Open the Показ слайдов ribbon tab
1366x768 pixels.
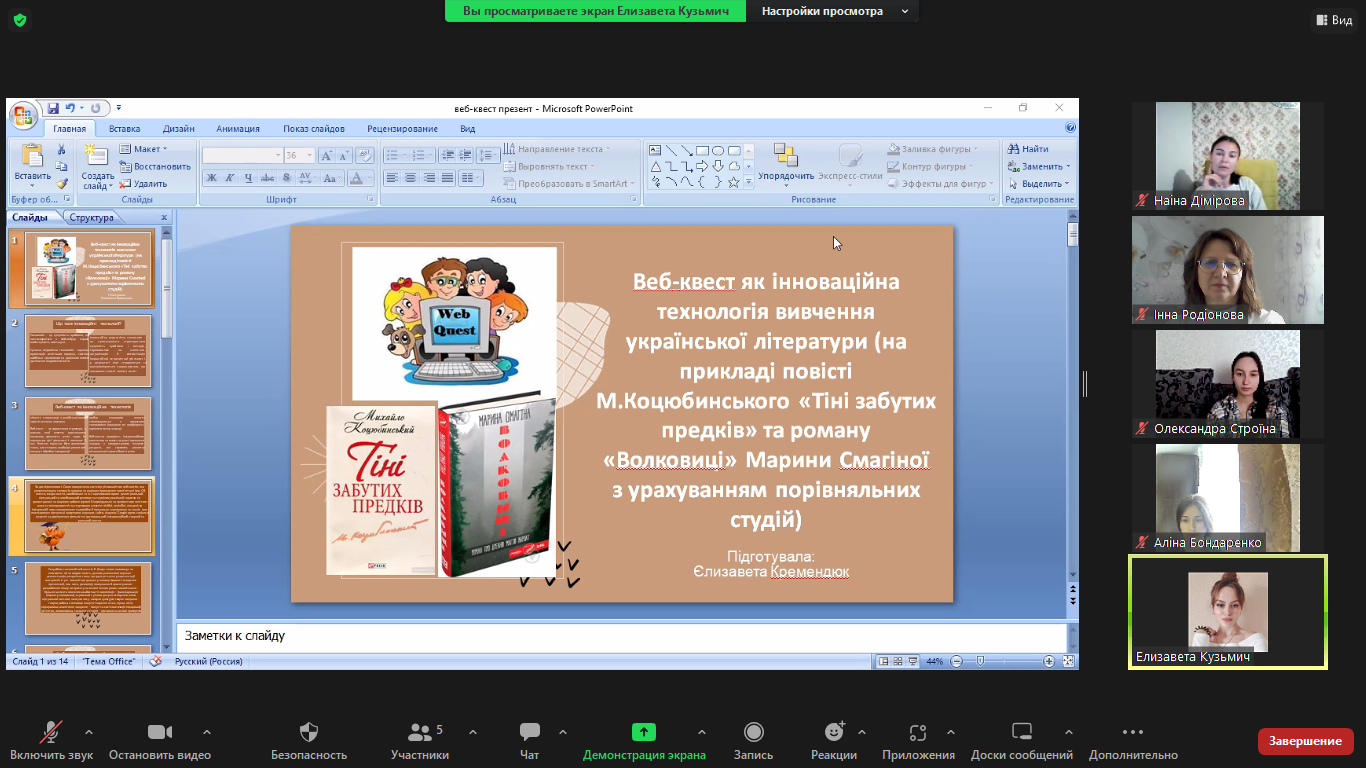[313, 129]
